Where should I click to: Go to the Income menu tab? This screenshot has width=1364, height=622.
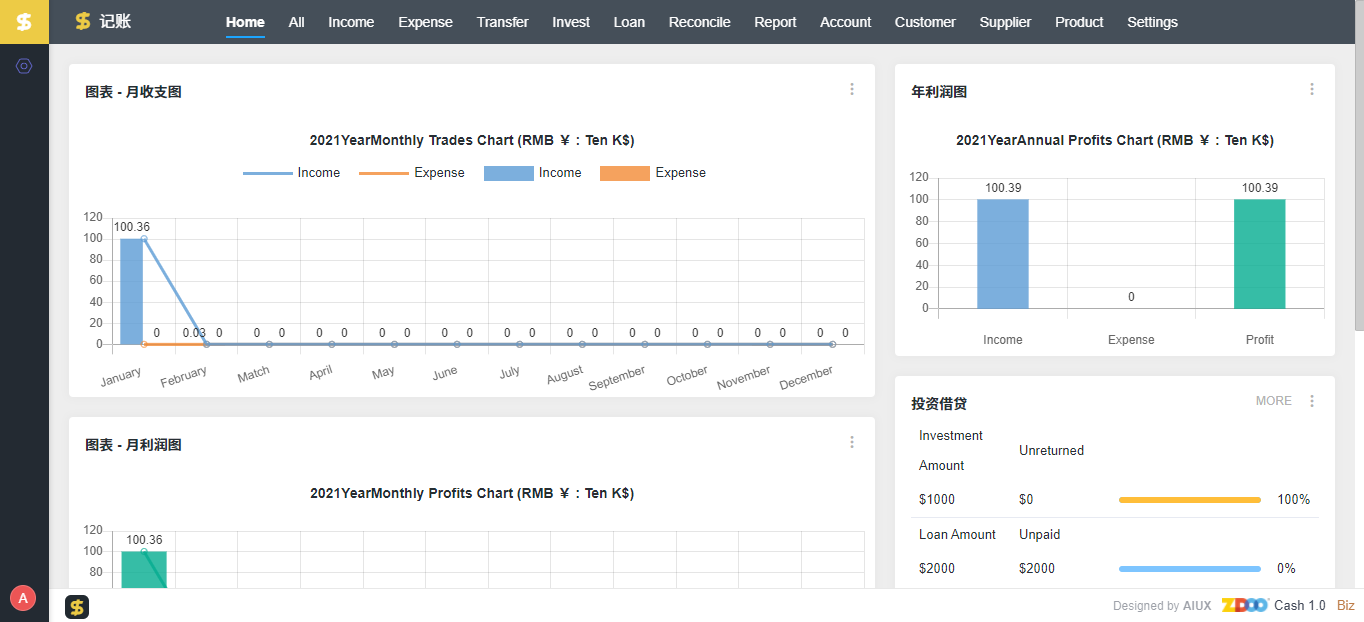pos(351,22)
